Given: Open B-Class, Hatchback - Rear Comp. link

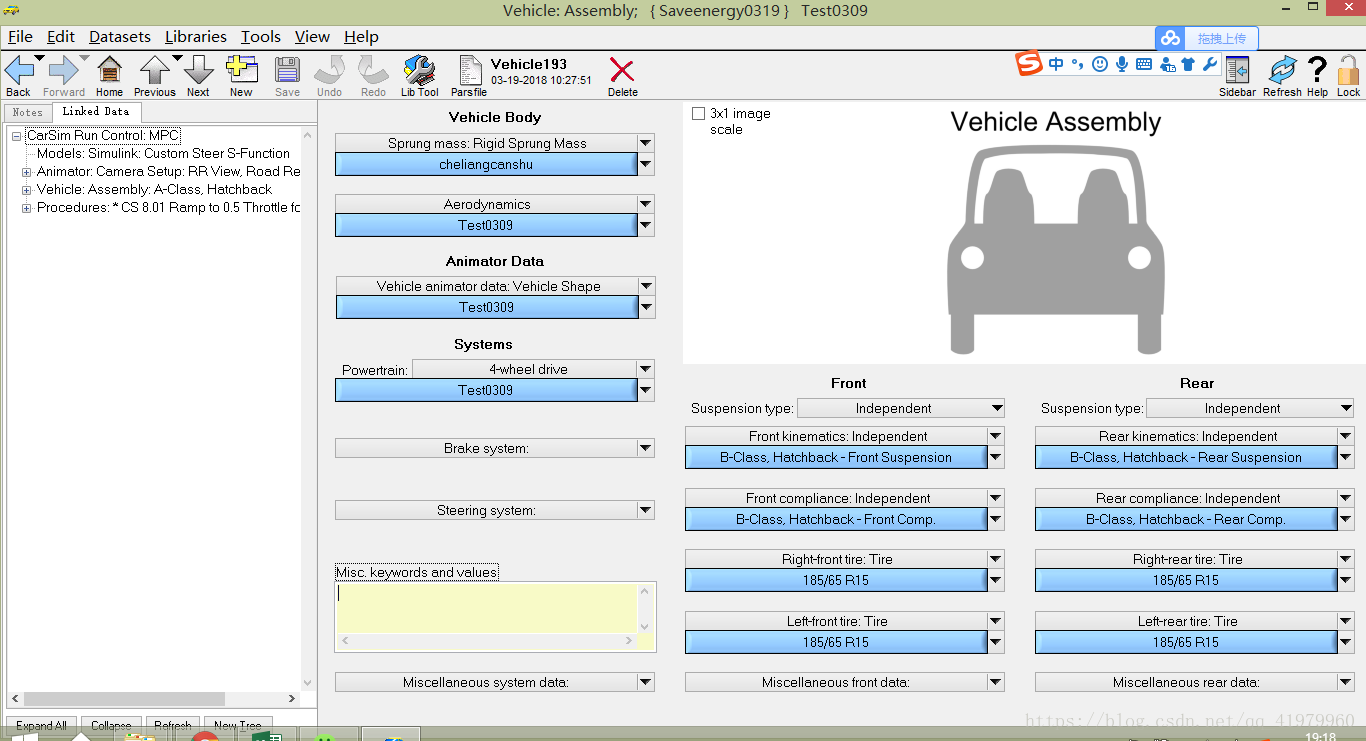Looking at the screenshot, I should [1186, 519].
